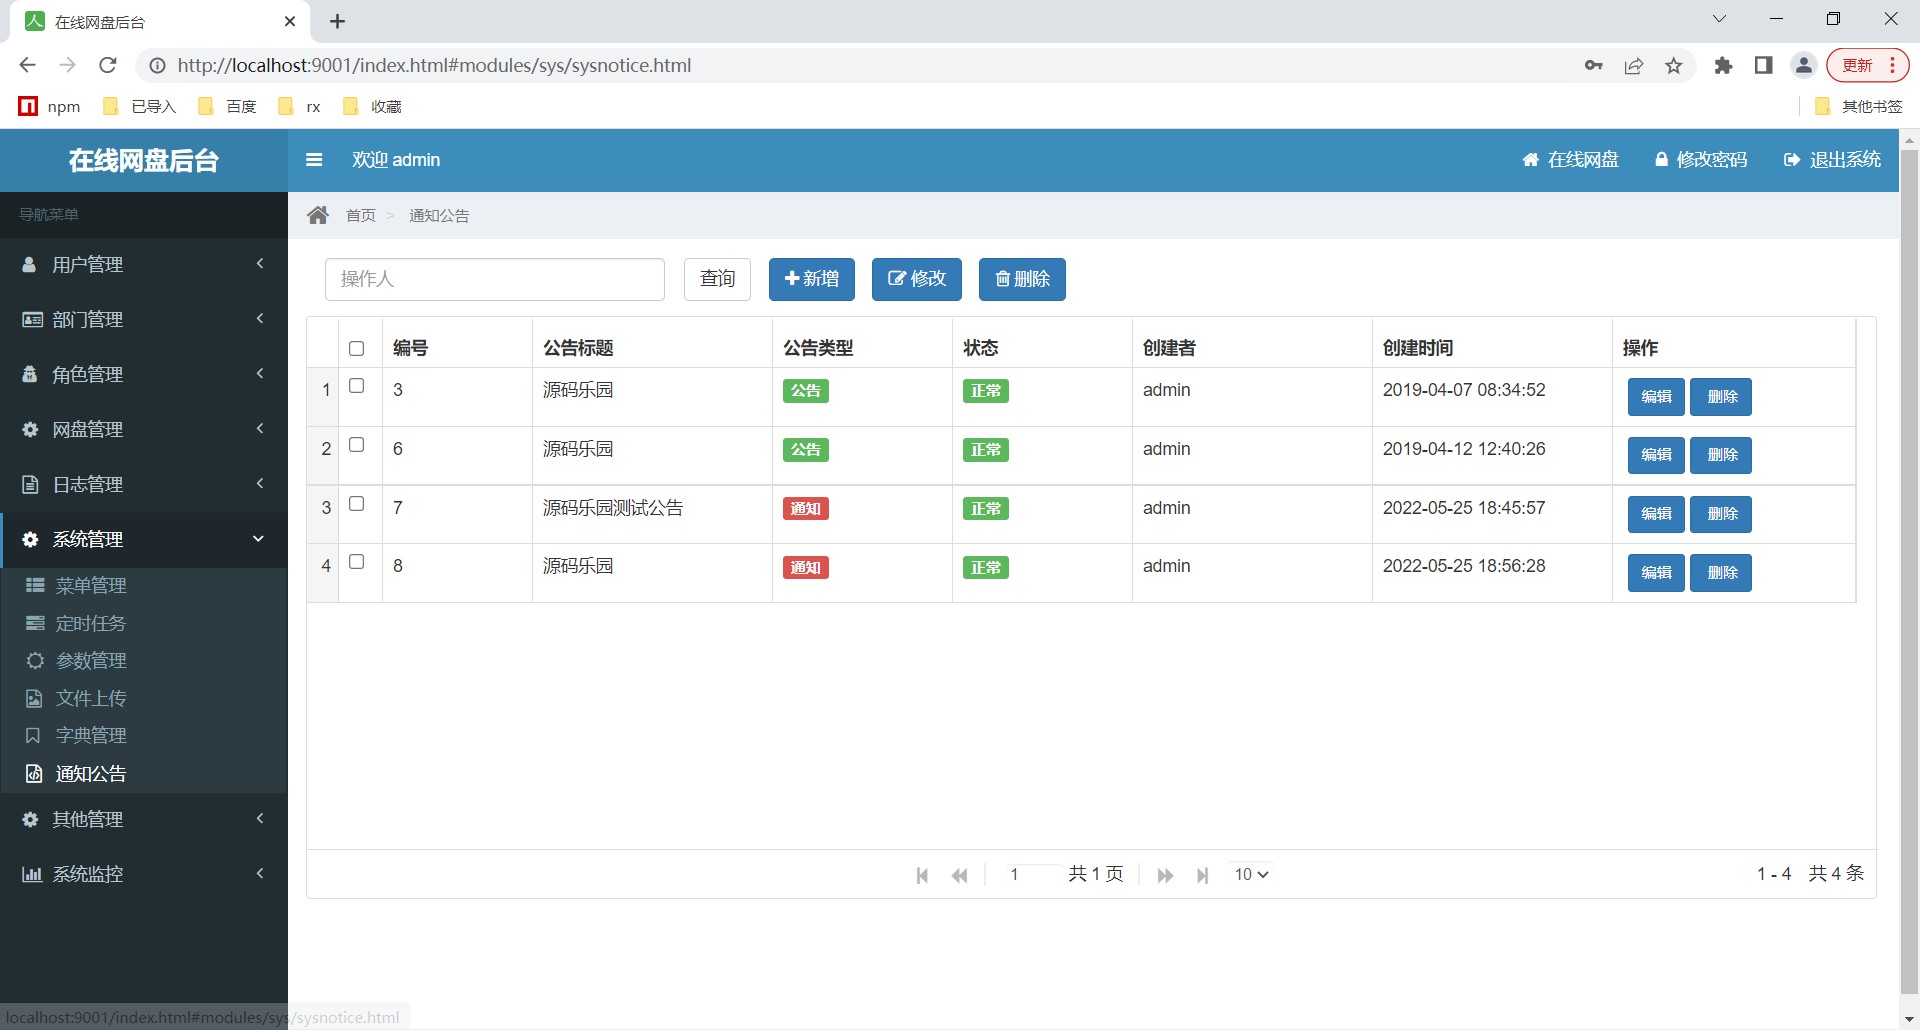
Task: Expand the 日志管理 menu chevron
Action: tap(260, 484)
